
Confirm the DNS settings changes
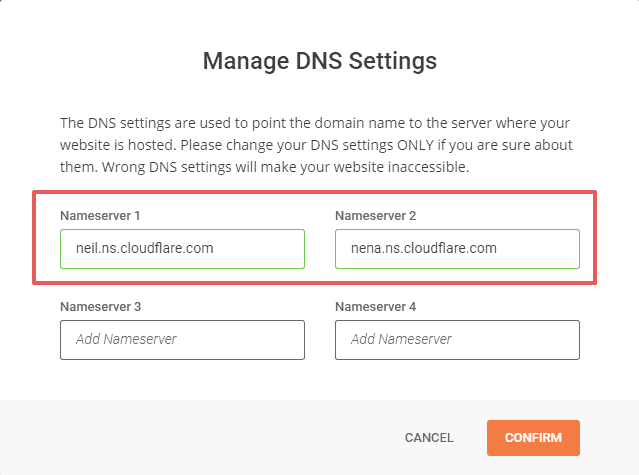click(x=533, y=438)
